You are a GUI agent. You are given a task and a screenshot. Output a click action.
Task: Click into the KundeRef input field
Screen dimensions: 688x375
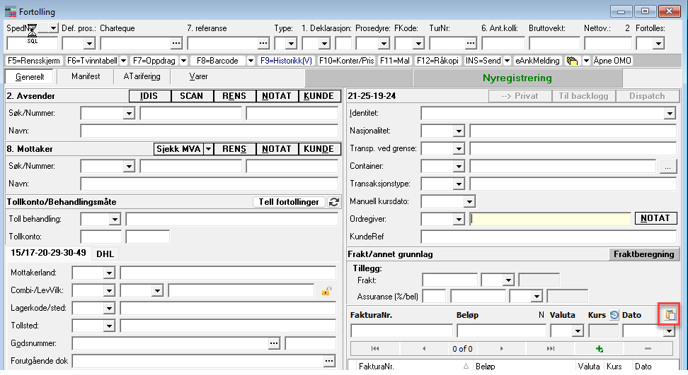click(548, 236)
